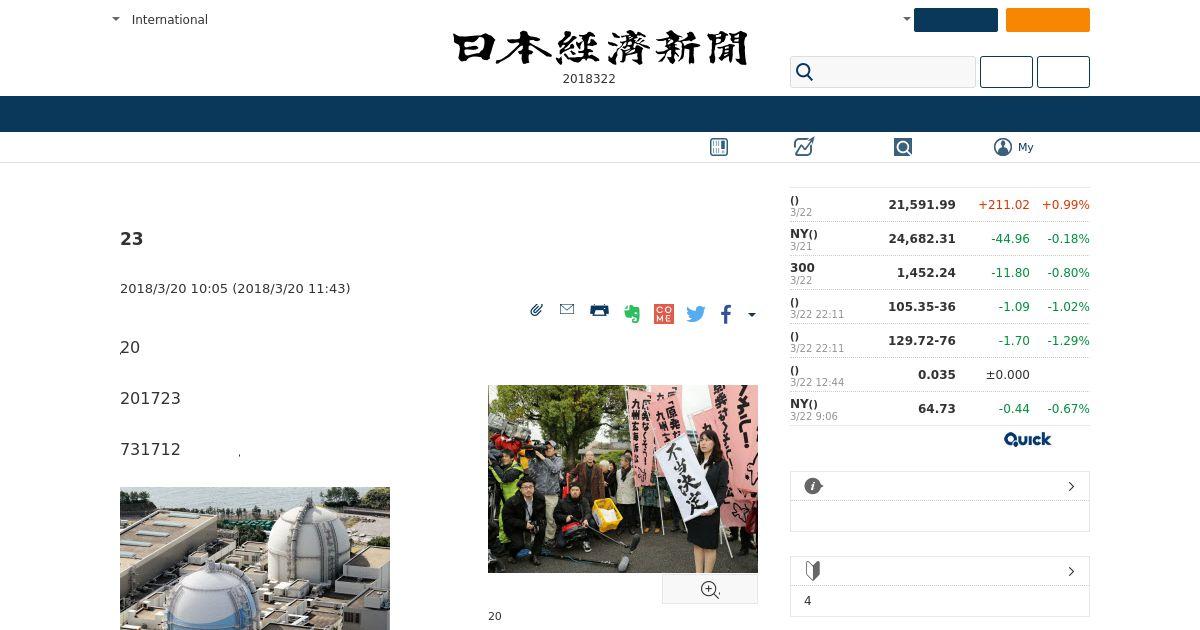Screen dimensions: 1200x630
Task: Click the My label in subnav
Action: (x=1026, y=147)
